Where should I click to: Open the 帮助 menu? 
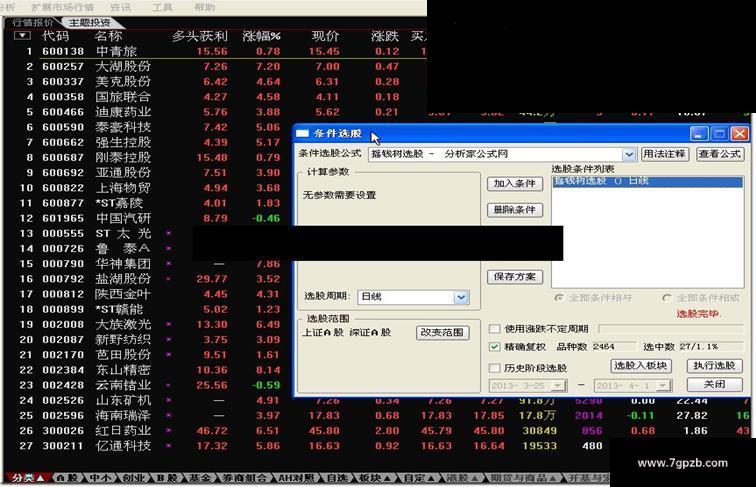coord(205,7)
